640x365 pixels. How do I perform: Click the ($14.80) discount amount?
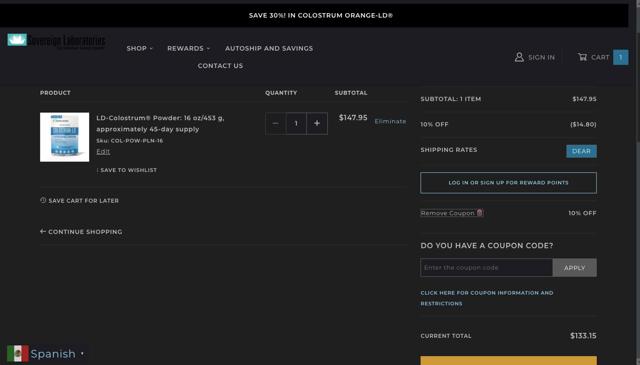pyautogui.click(x=583, y=125)
